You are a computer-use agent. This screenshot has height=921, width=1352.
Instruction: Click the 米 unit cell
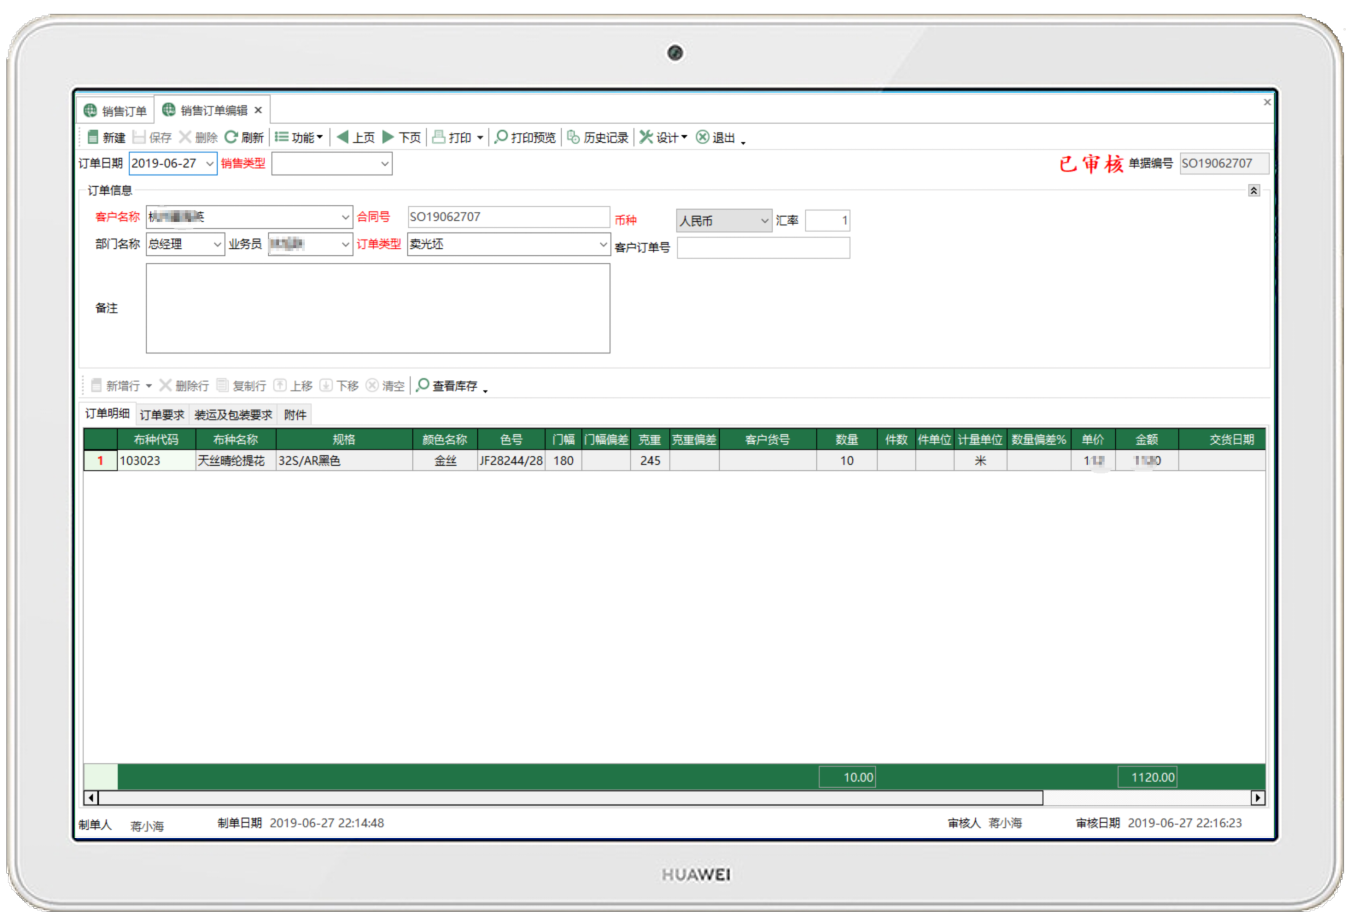(x=980, y=461)
